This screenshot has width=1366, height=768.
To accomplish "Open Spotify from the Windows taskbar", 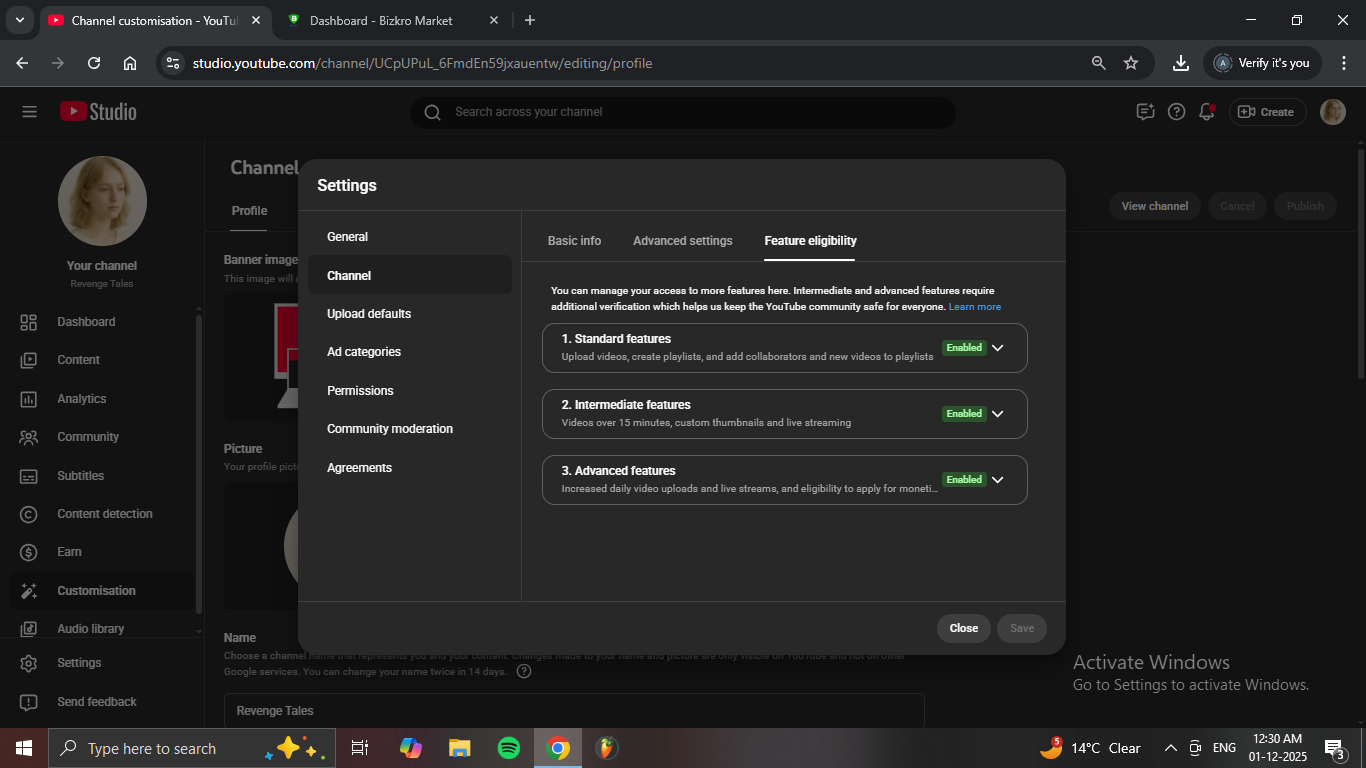I will point(508,748).
